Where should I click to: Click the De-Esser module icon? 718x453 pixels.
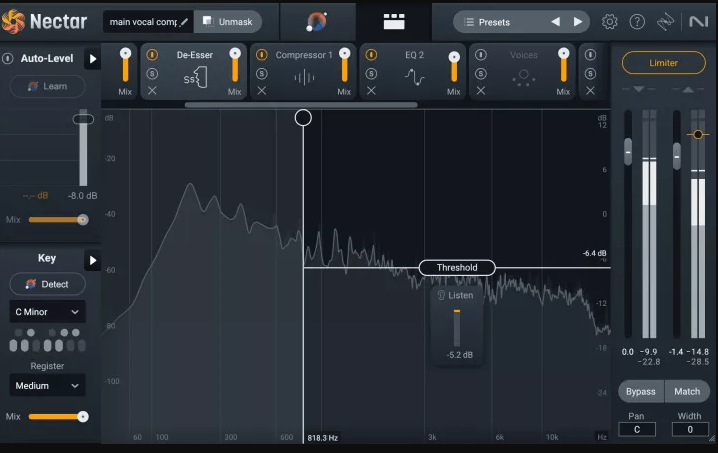[196, 77]
